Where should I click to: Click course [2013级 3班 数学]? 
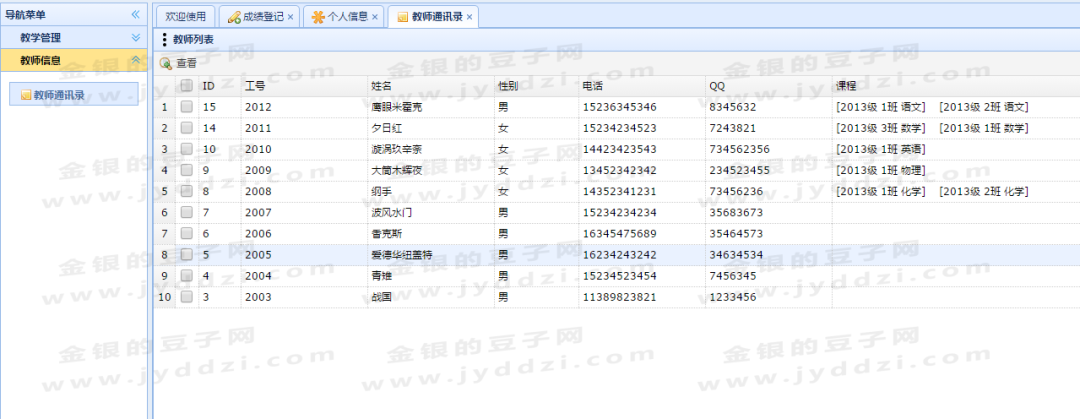pyautogui.click(x=881, y=128)
